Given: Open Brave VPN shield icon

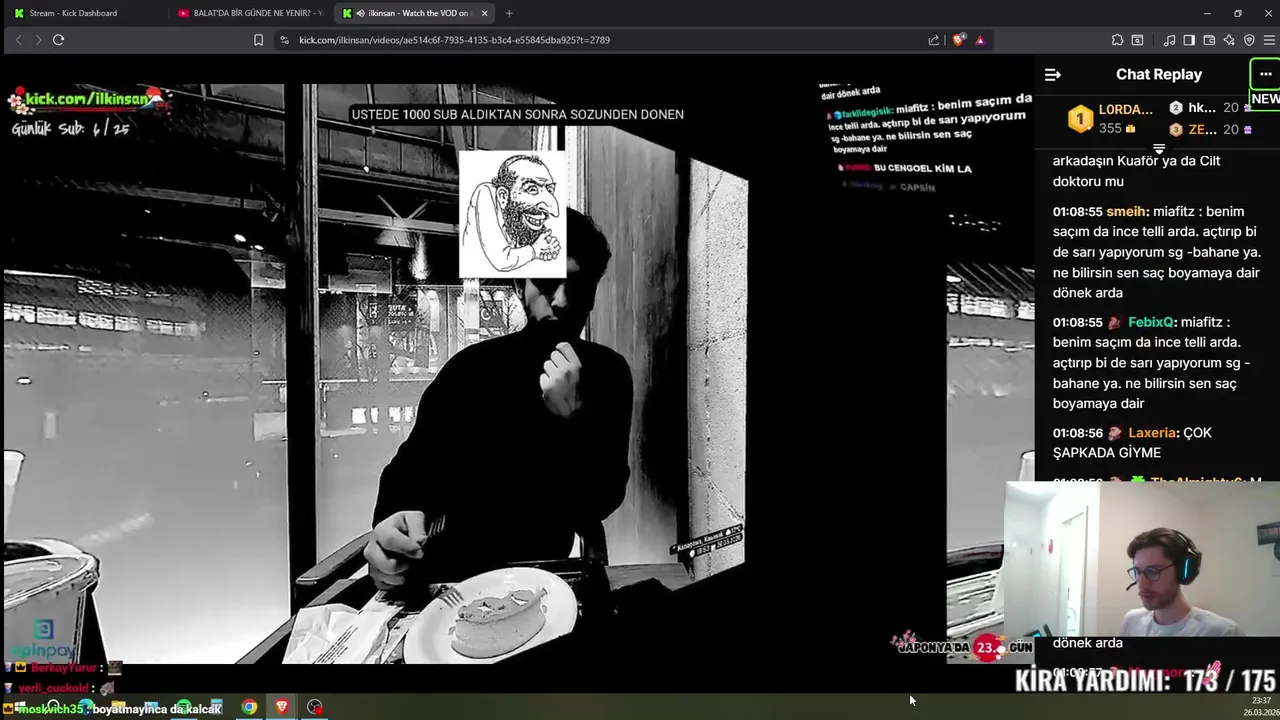Looking at the screenshot, I should click(1249, 40).
